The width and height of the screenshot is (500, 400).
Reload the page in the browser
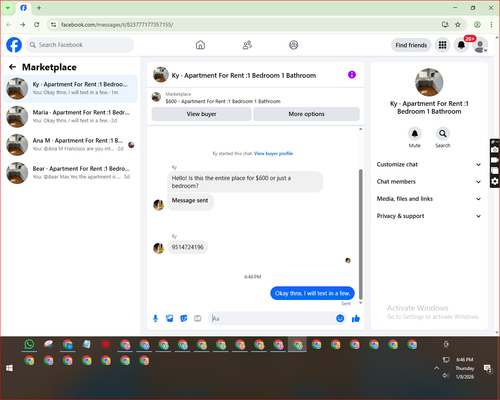point(37,24)
